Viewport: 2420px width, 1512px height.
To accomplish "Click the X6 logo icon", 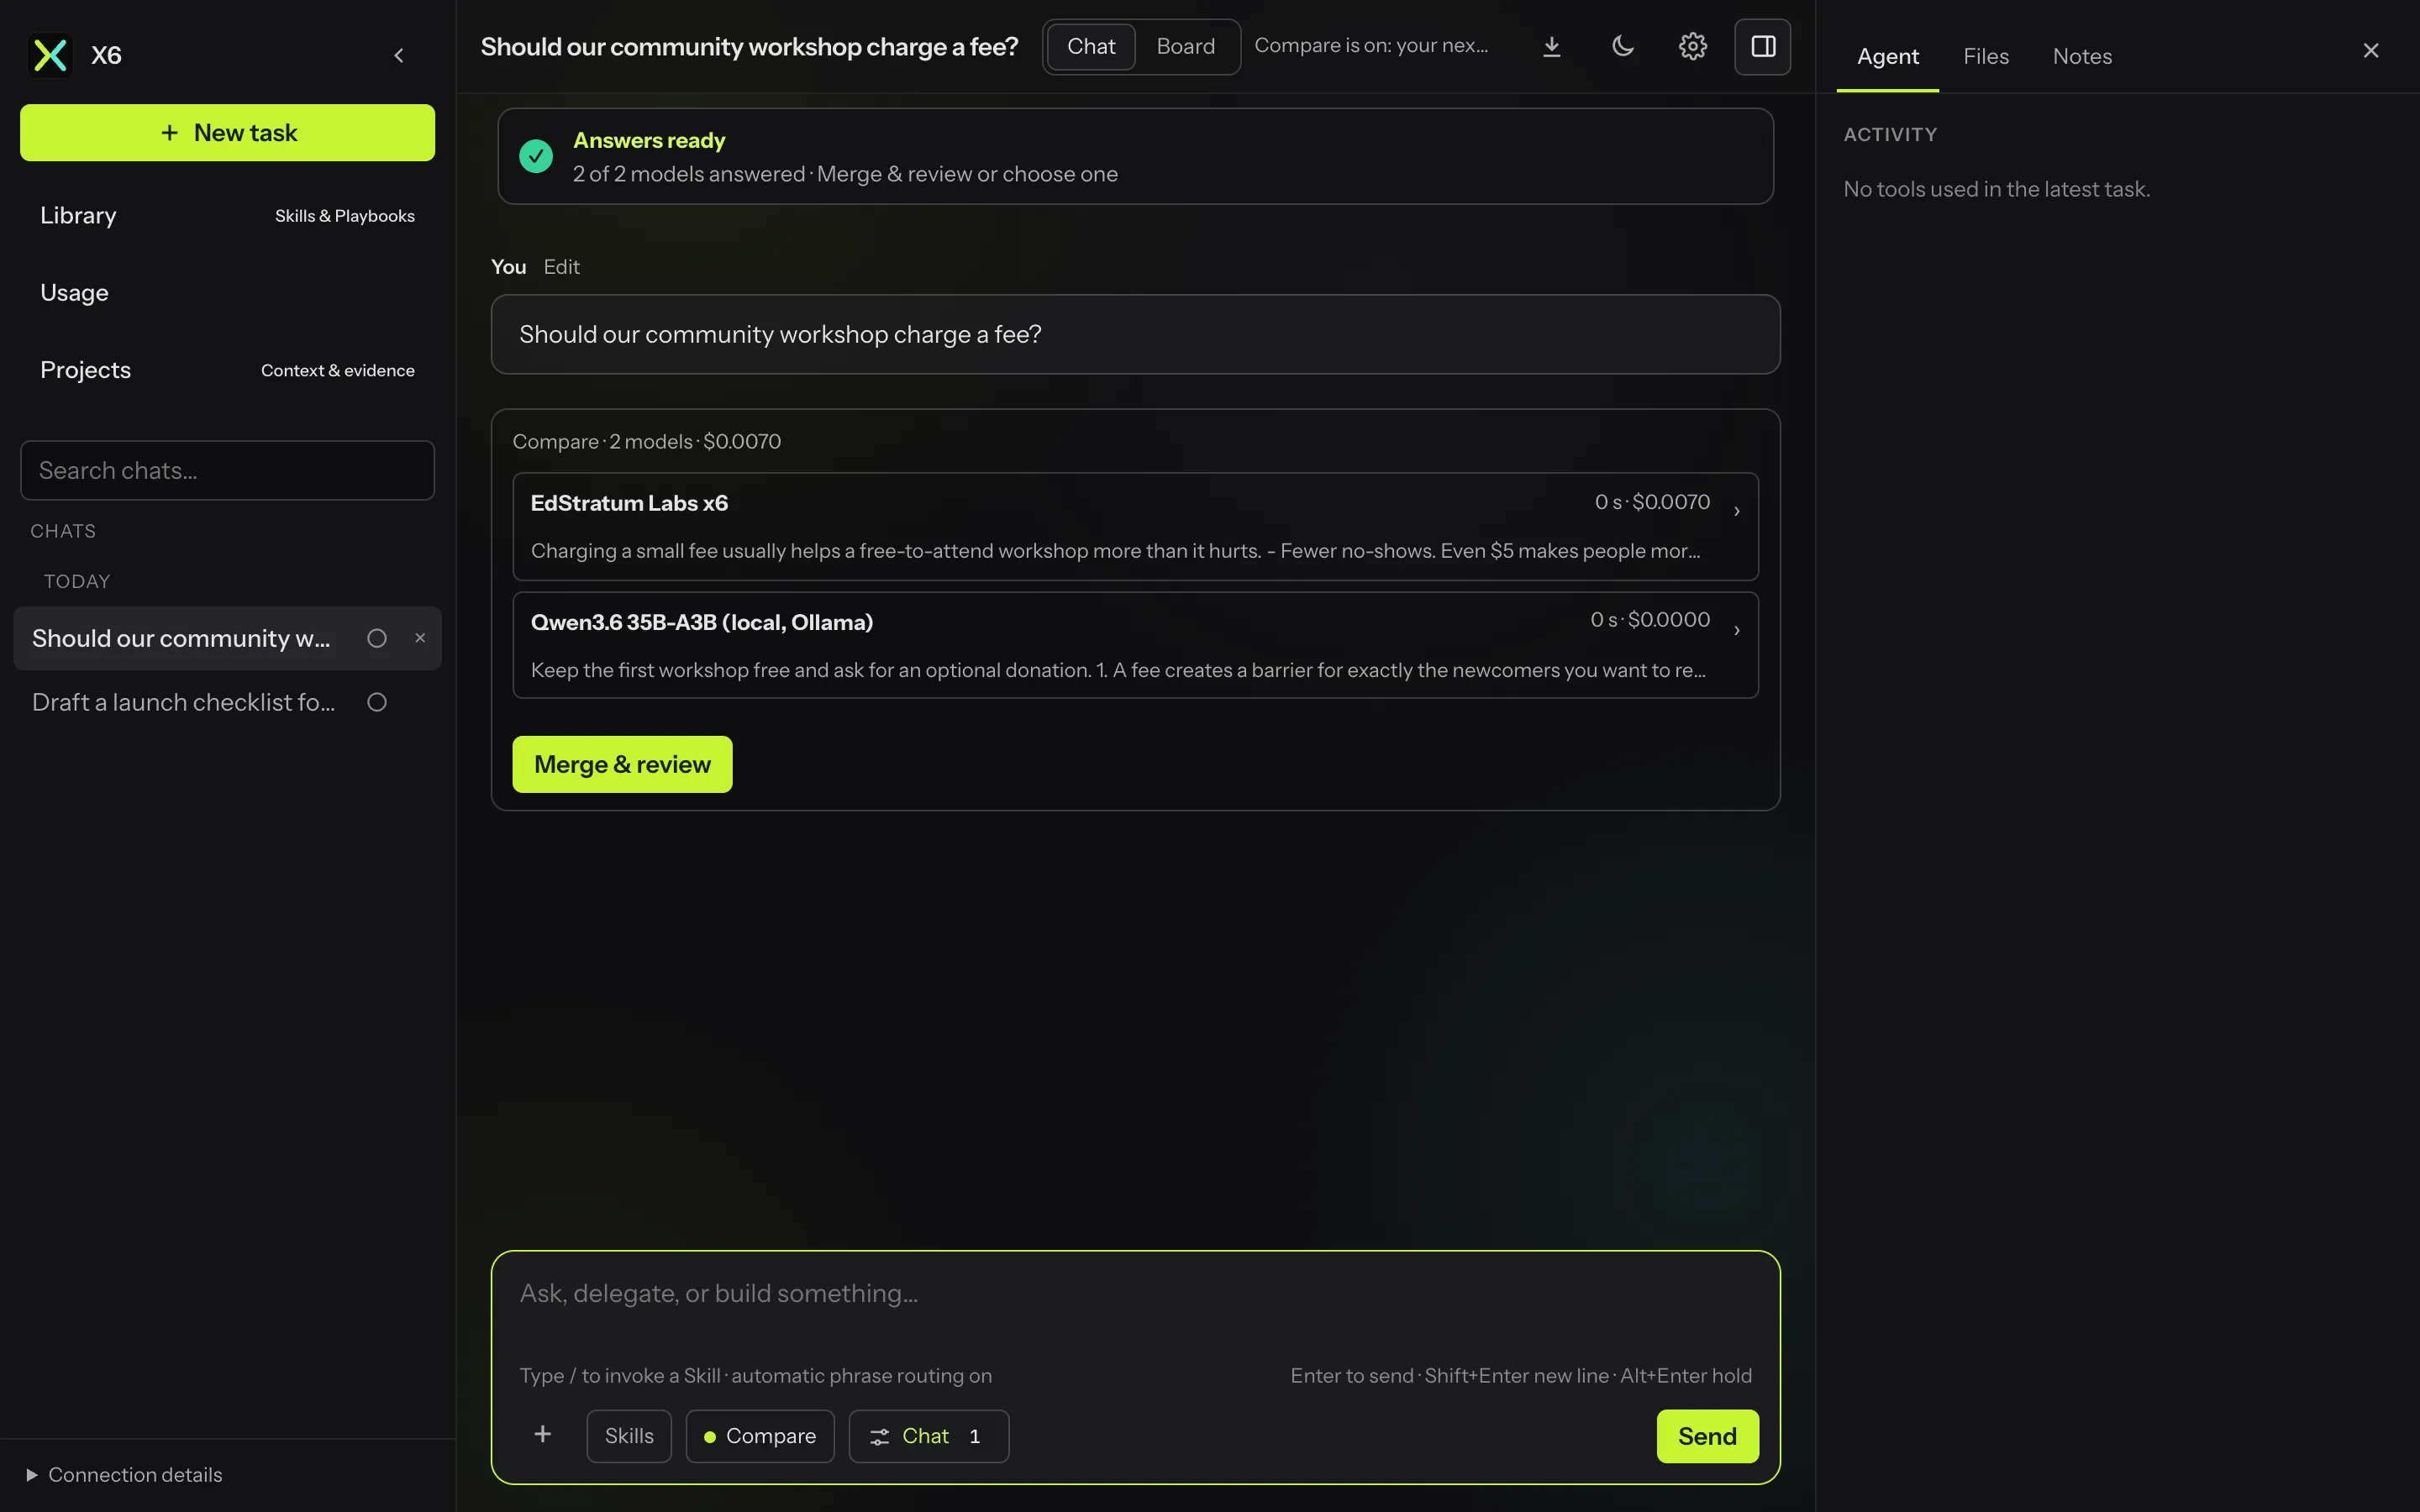I will (x=50, y=55).
